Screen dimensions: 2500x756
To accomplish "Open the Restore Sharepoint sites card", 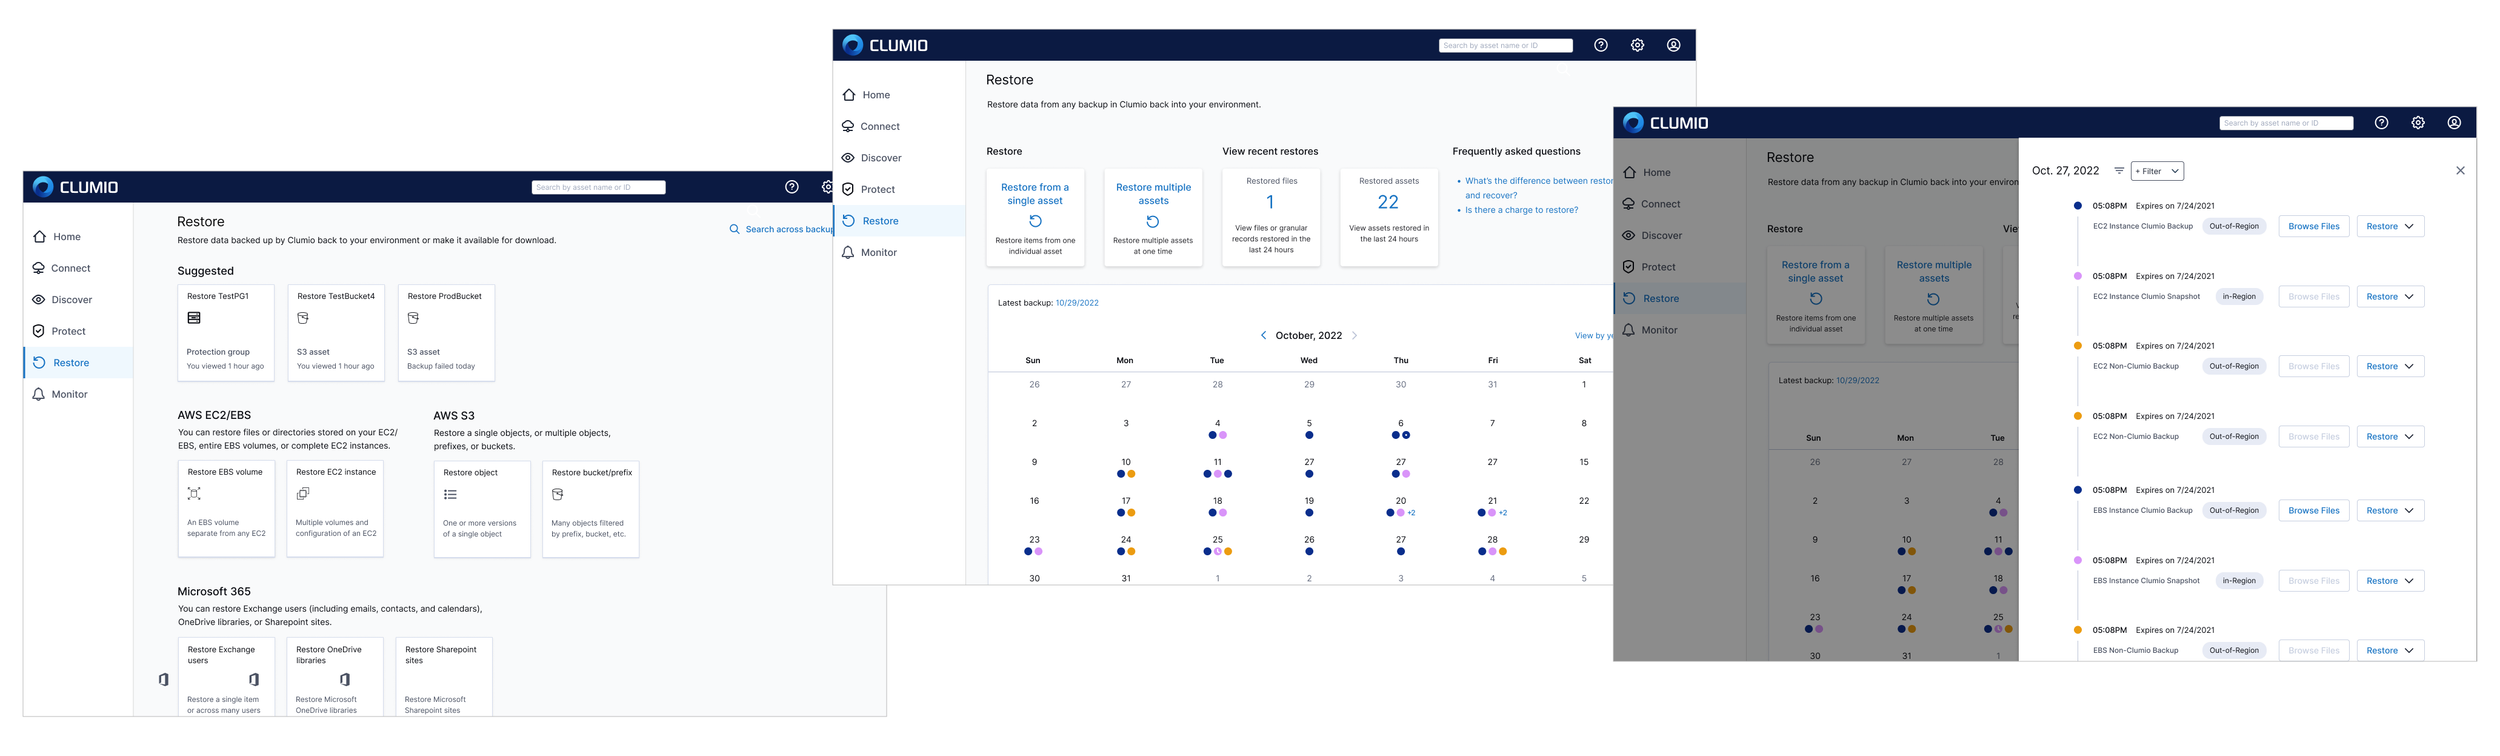I will click(444, 677).
